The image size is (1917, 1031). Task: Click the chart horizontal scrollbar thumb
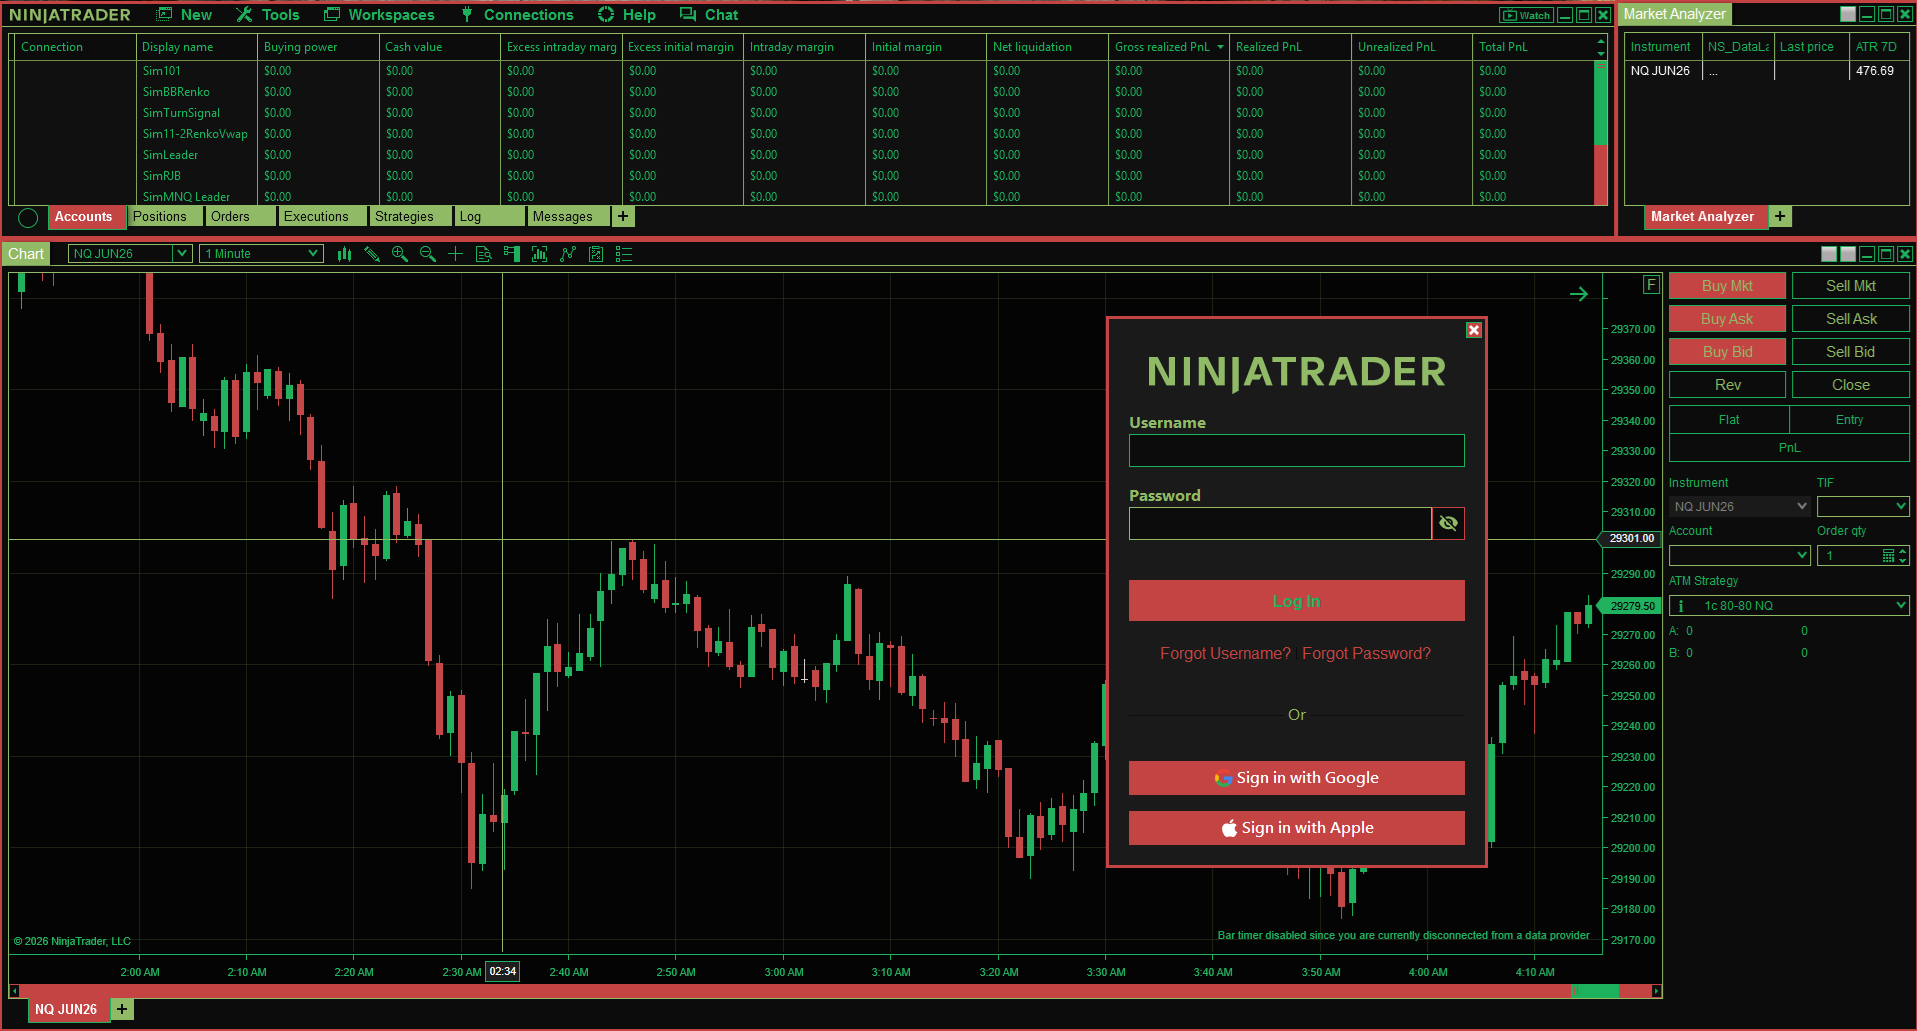click(1594, 991)
